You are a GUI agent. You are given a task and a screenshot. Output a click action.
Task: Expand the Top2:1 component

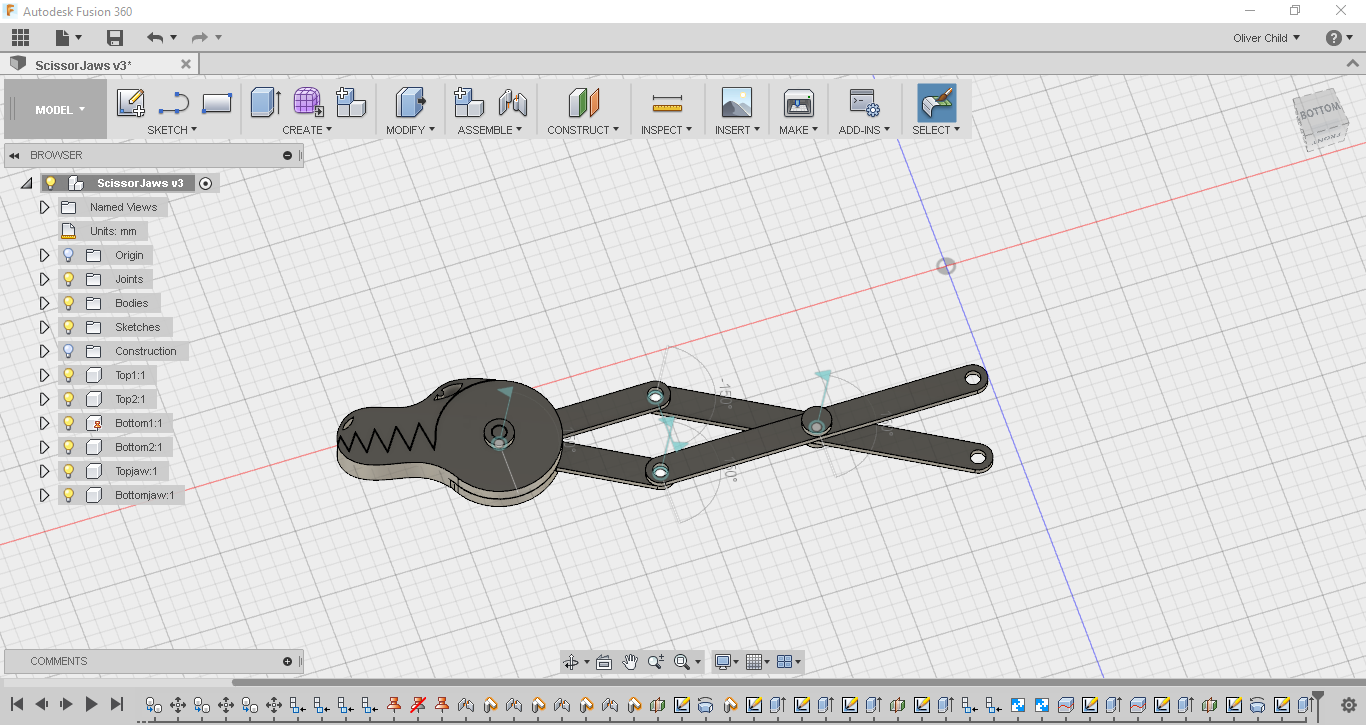44,399
